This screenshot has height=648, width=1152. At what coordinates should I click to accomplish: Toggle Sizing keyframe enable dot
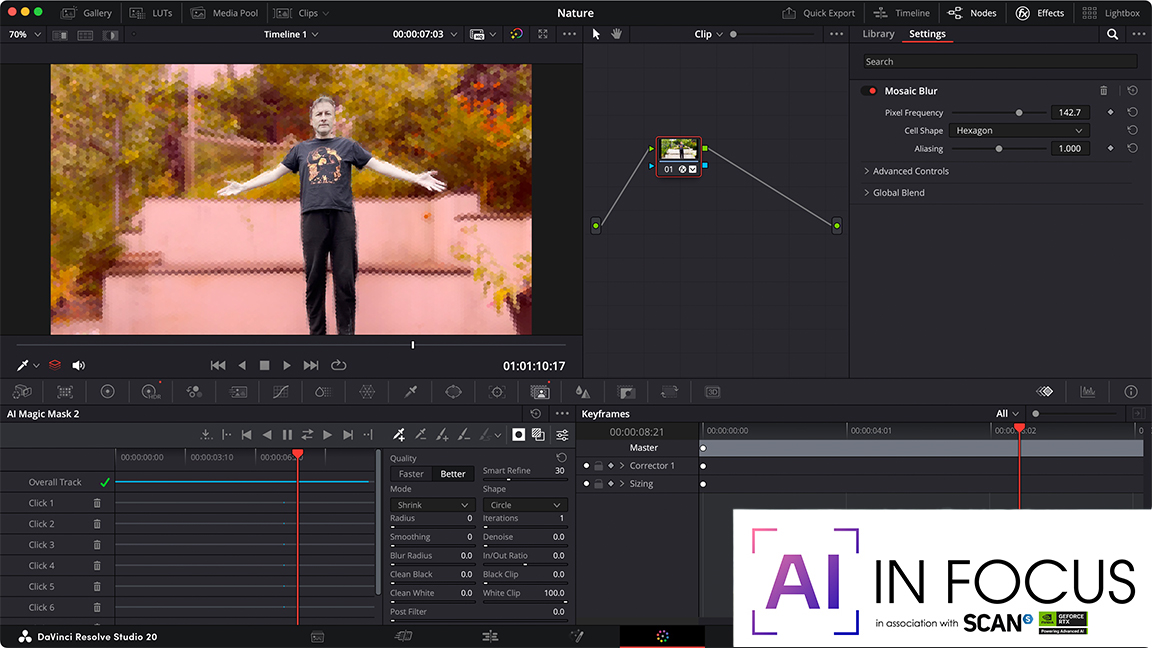tap(586, 483)
